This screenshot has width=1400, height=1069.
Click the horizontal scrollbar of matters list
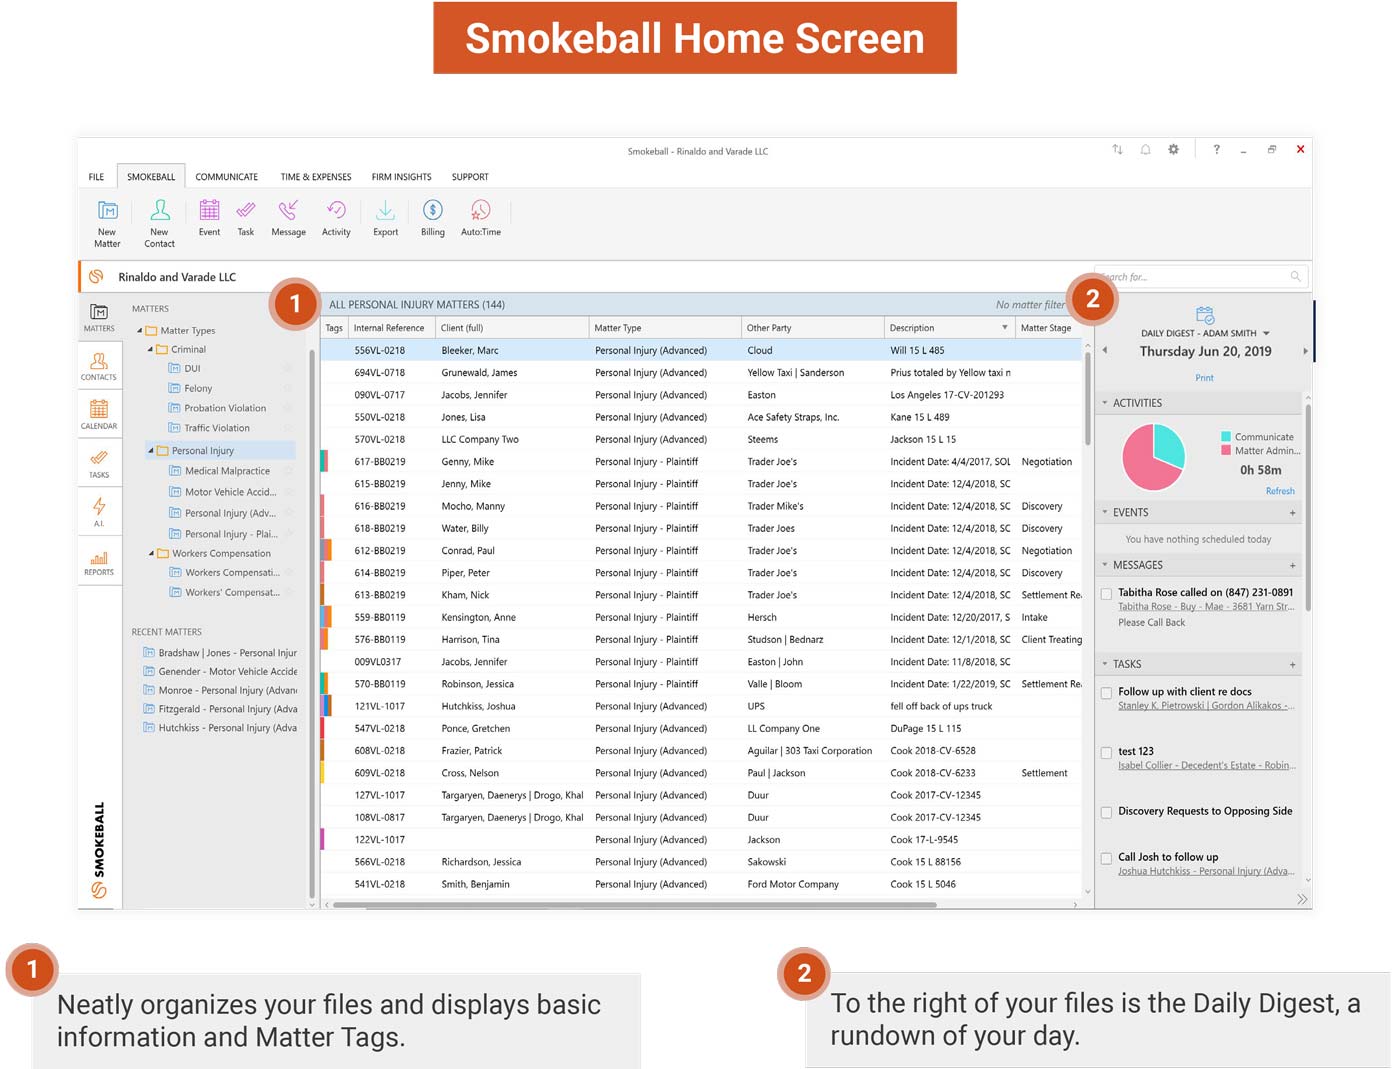pyautogui.click(x=634, y=905)
